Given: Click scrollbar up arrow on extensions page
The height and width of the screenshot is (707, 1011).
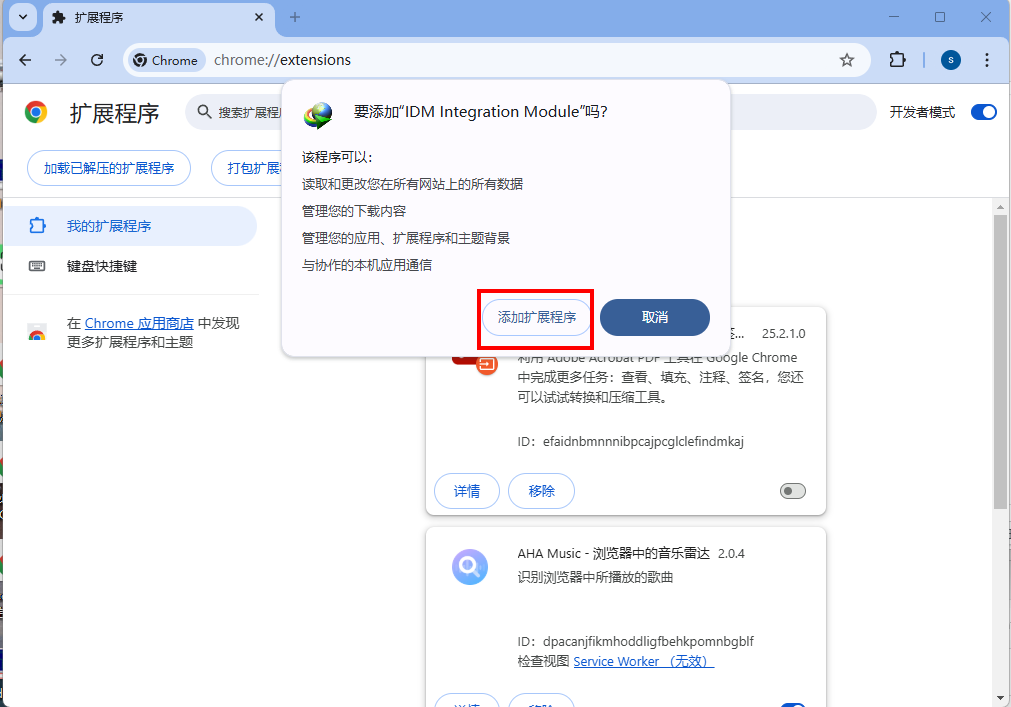Looking at the screenshot, I should [x=1000, y=207].
